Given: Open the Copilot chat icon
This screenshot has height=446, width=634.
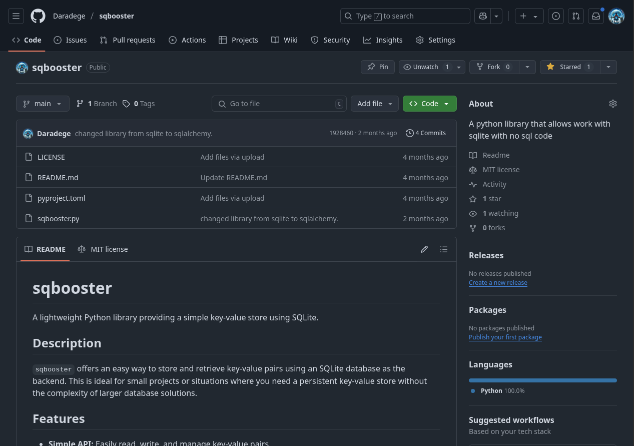Looking at the screenshot, I should (x=482, y=16).
